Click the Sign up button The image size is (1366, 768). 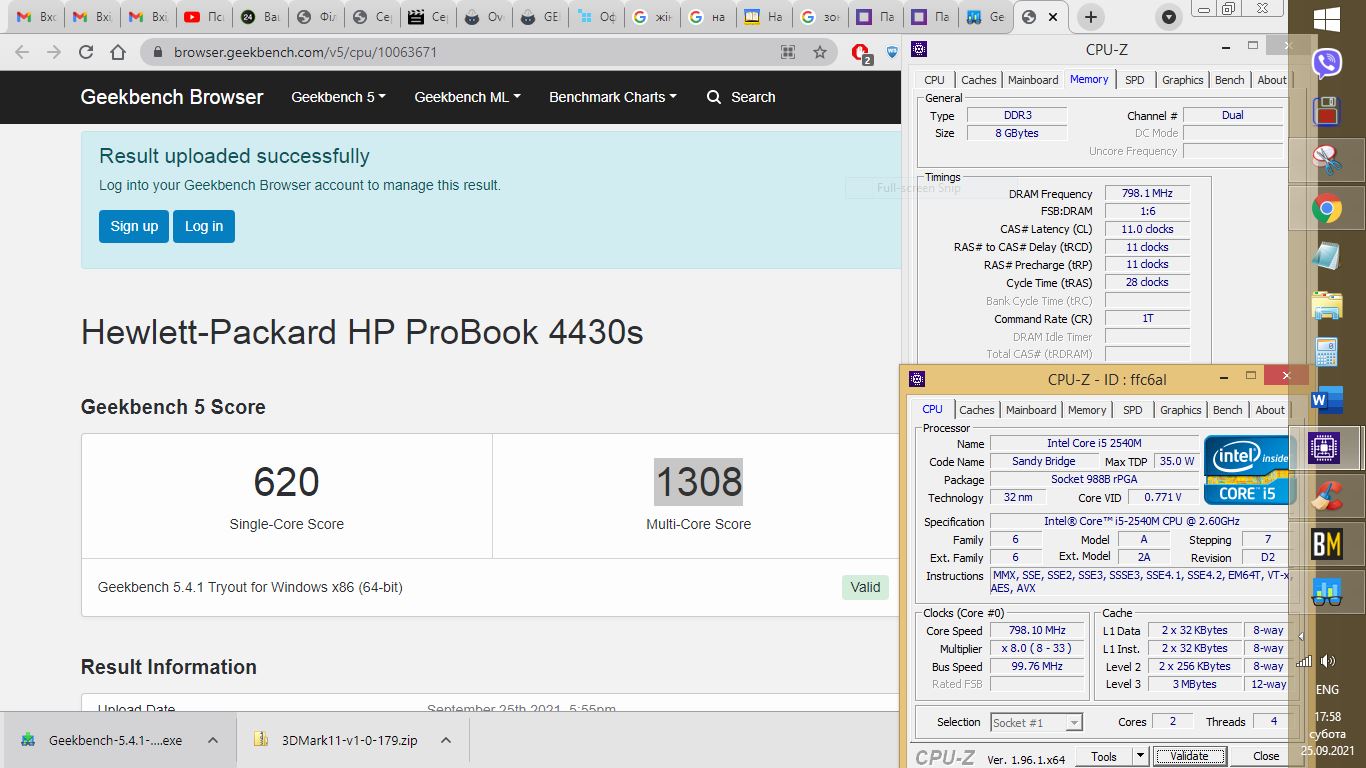coord(134,226)
